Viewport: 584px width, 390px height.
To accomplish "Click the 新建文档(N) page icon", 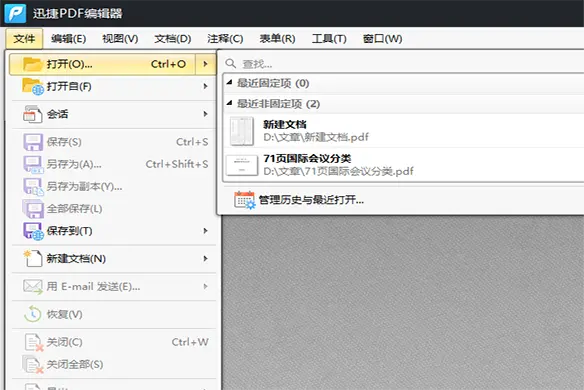I will click(x=33, y=259).
